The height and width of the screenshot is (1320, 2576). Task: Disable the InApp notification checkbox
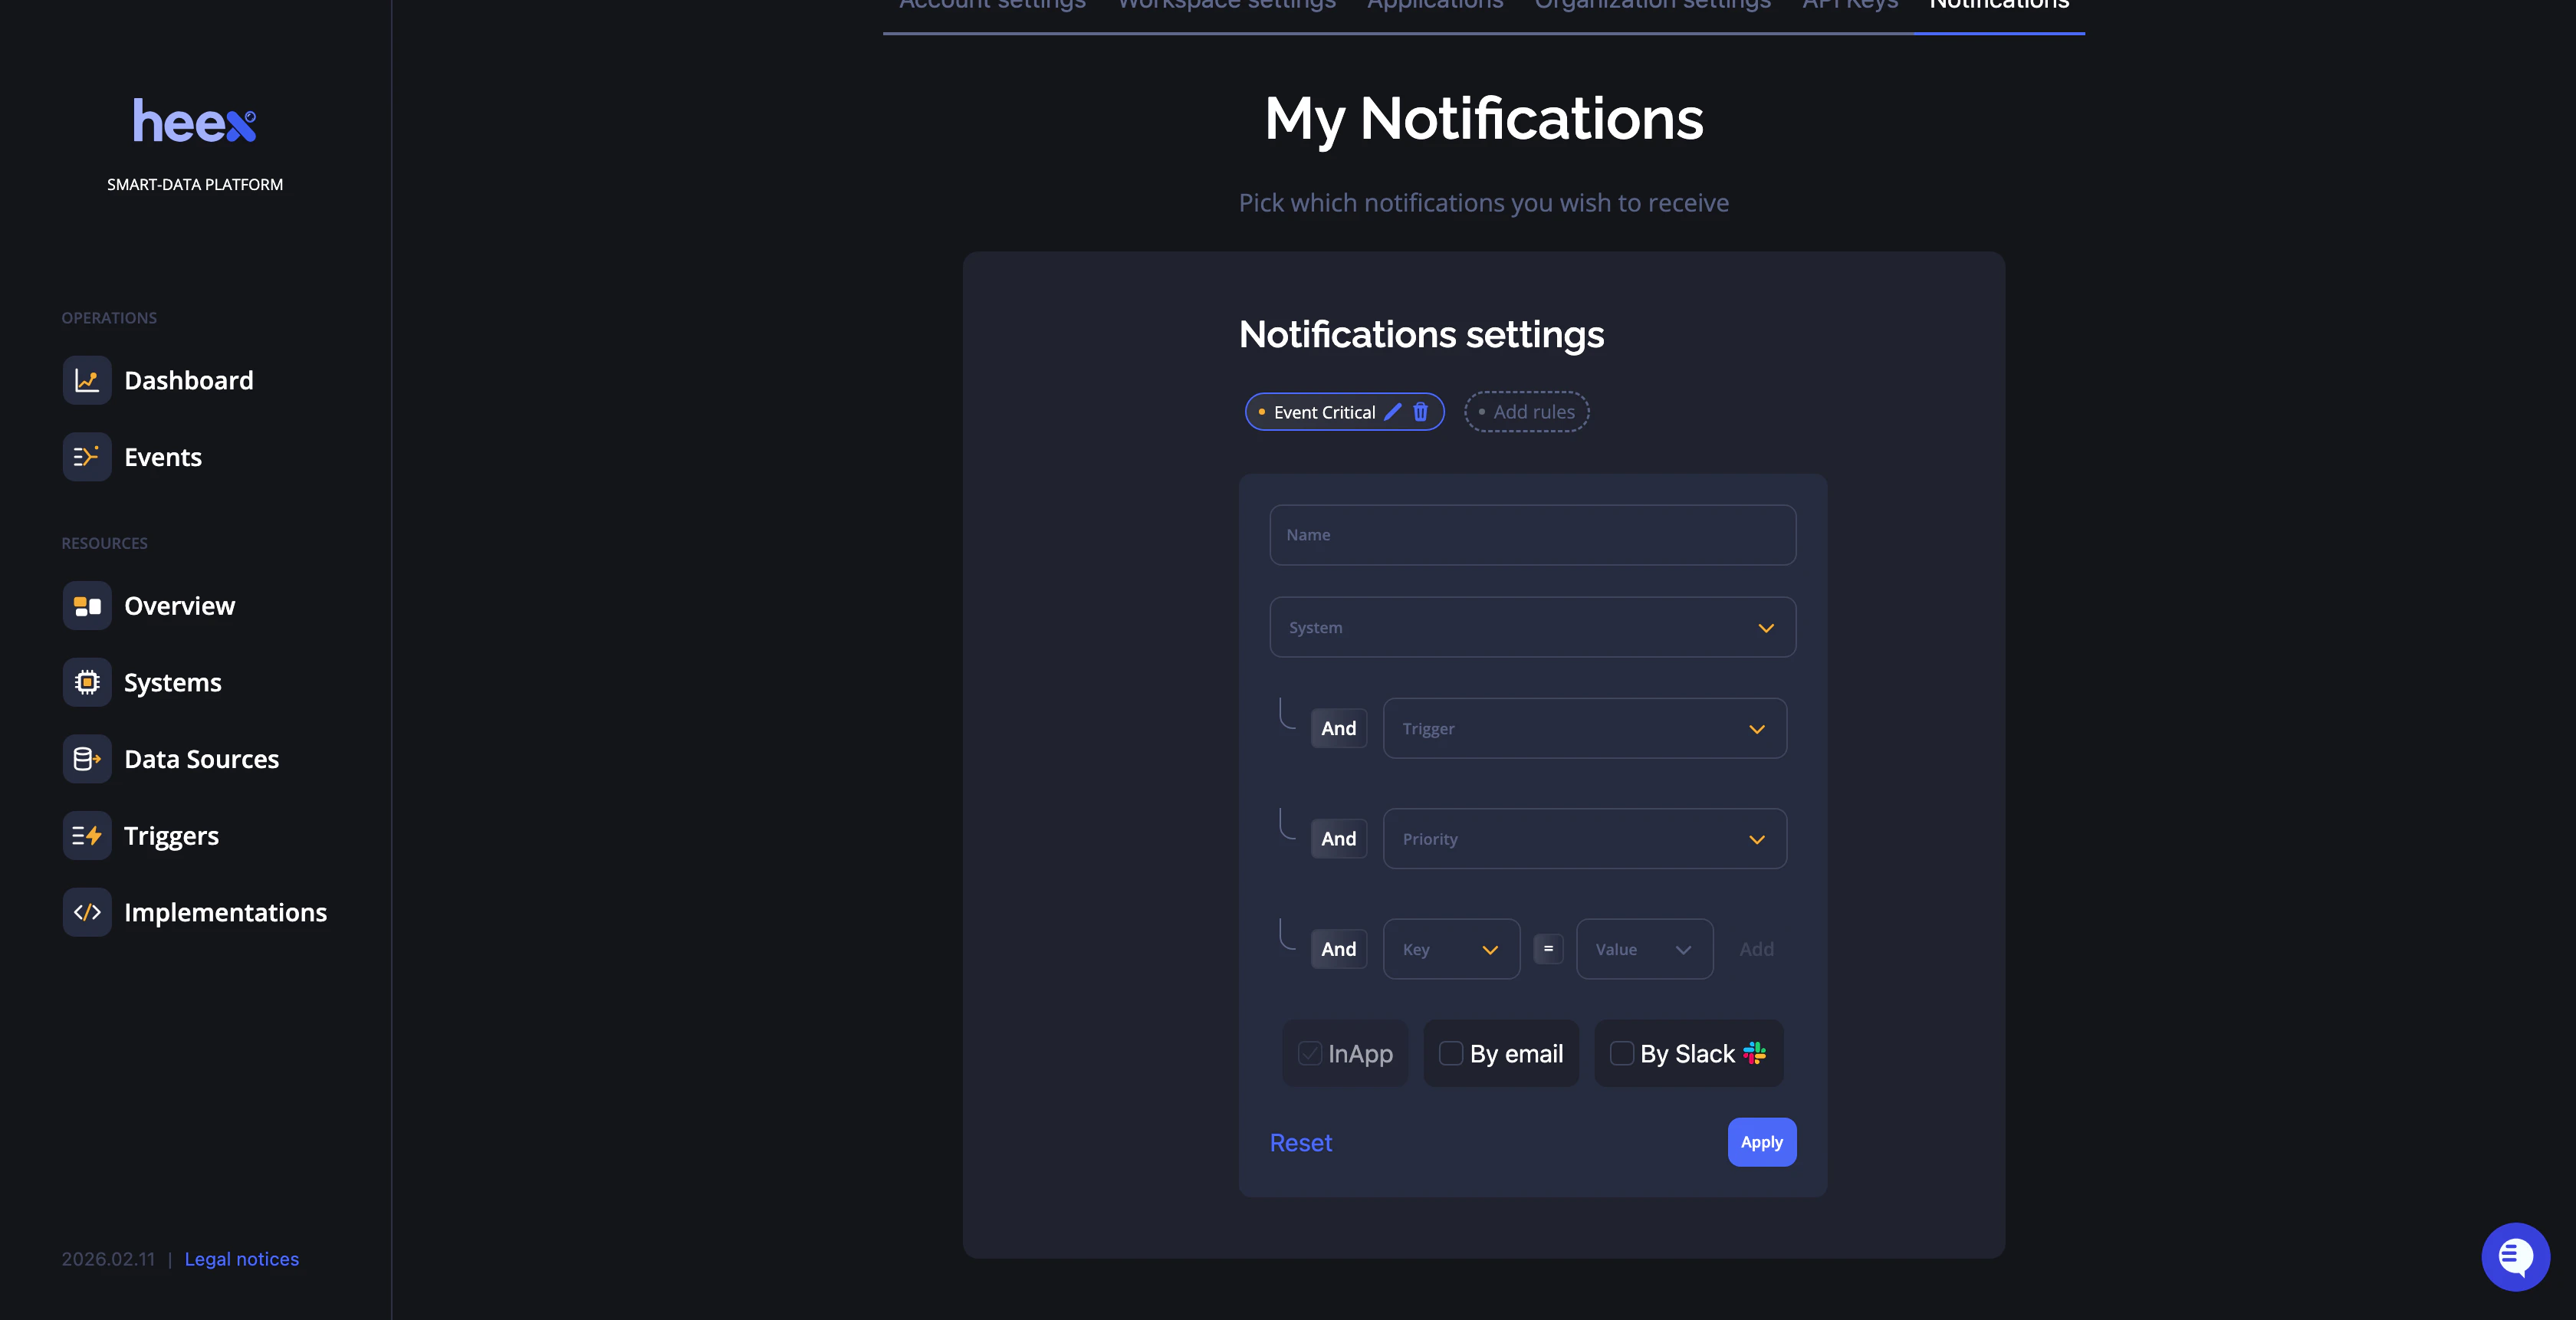click(x=1310, y=1053)
